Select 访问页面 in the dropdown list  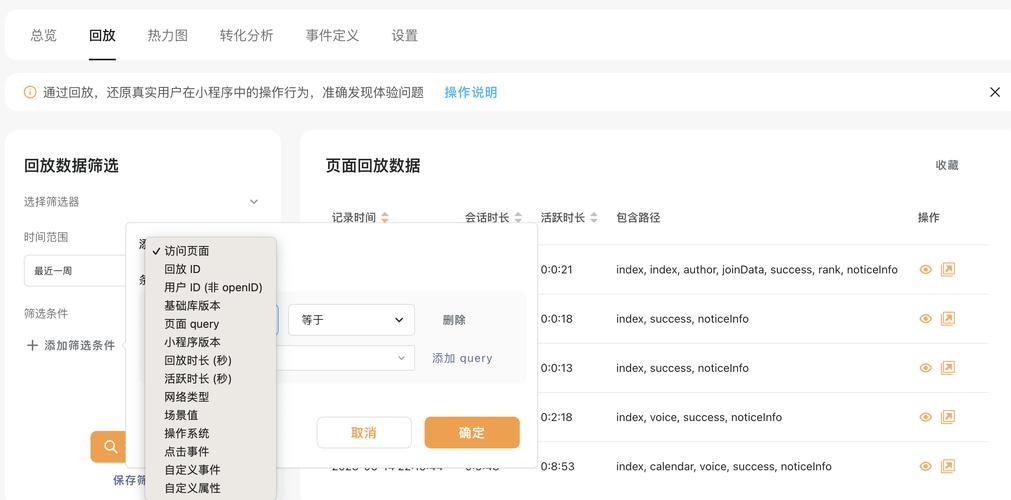186,251
